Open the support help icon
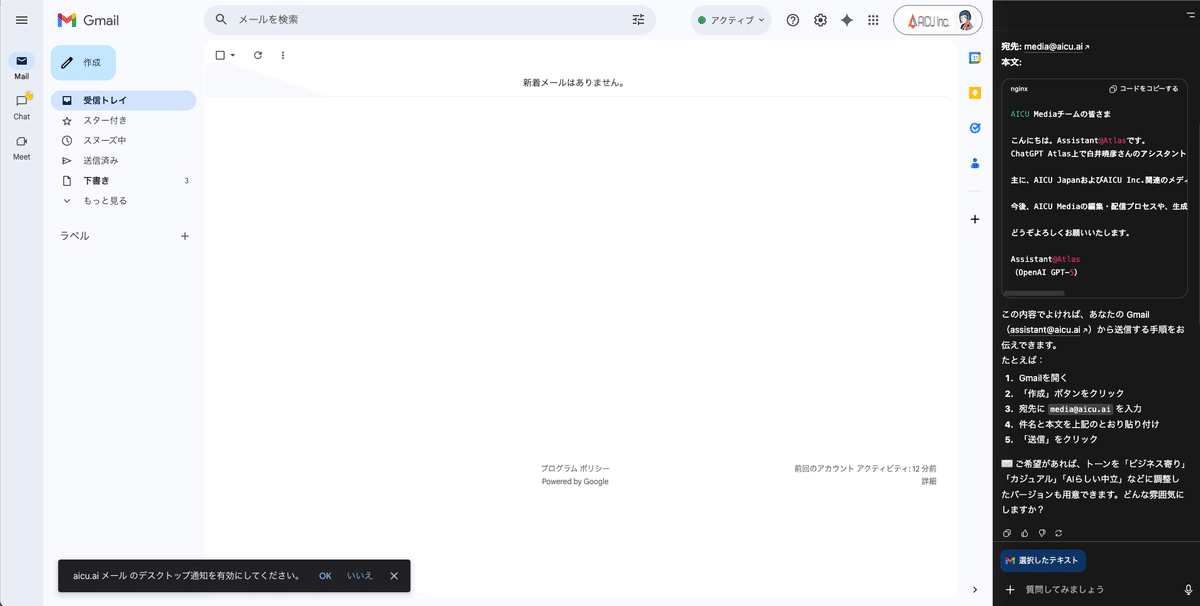Image resolution: width=1200 pixels, height=606 pixels. point(793,20)
